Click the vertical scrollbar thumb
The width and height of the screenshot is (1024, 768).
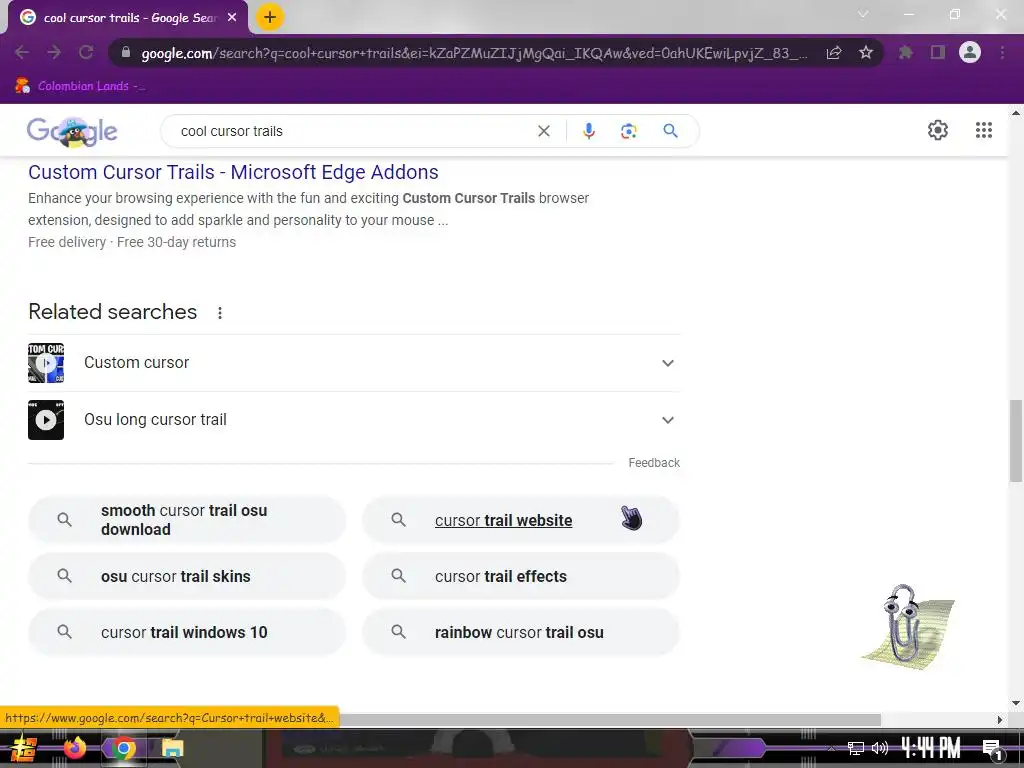pos(1016,441)
